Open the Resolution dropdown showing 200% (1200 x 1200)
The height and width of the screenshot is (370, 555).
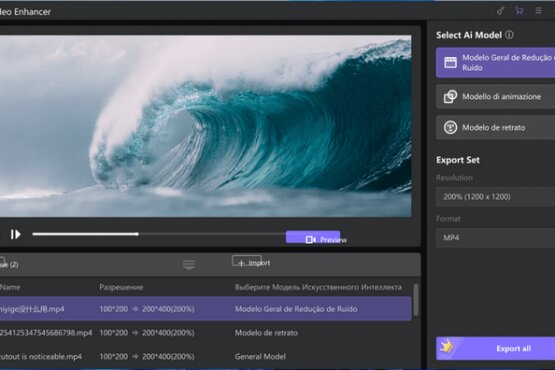(x=496, y=197)
